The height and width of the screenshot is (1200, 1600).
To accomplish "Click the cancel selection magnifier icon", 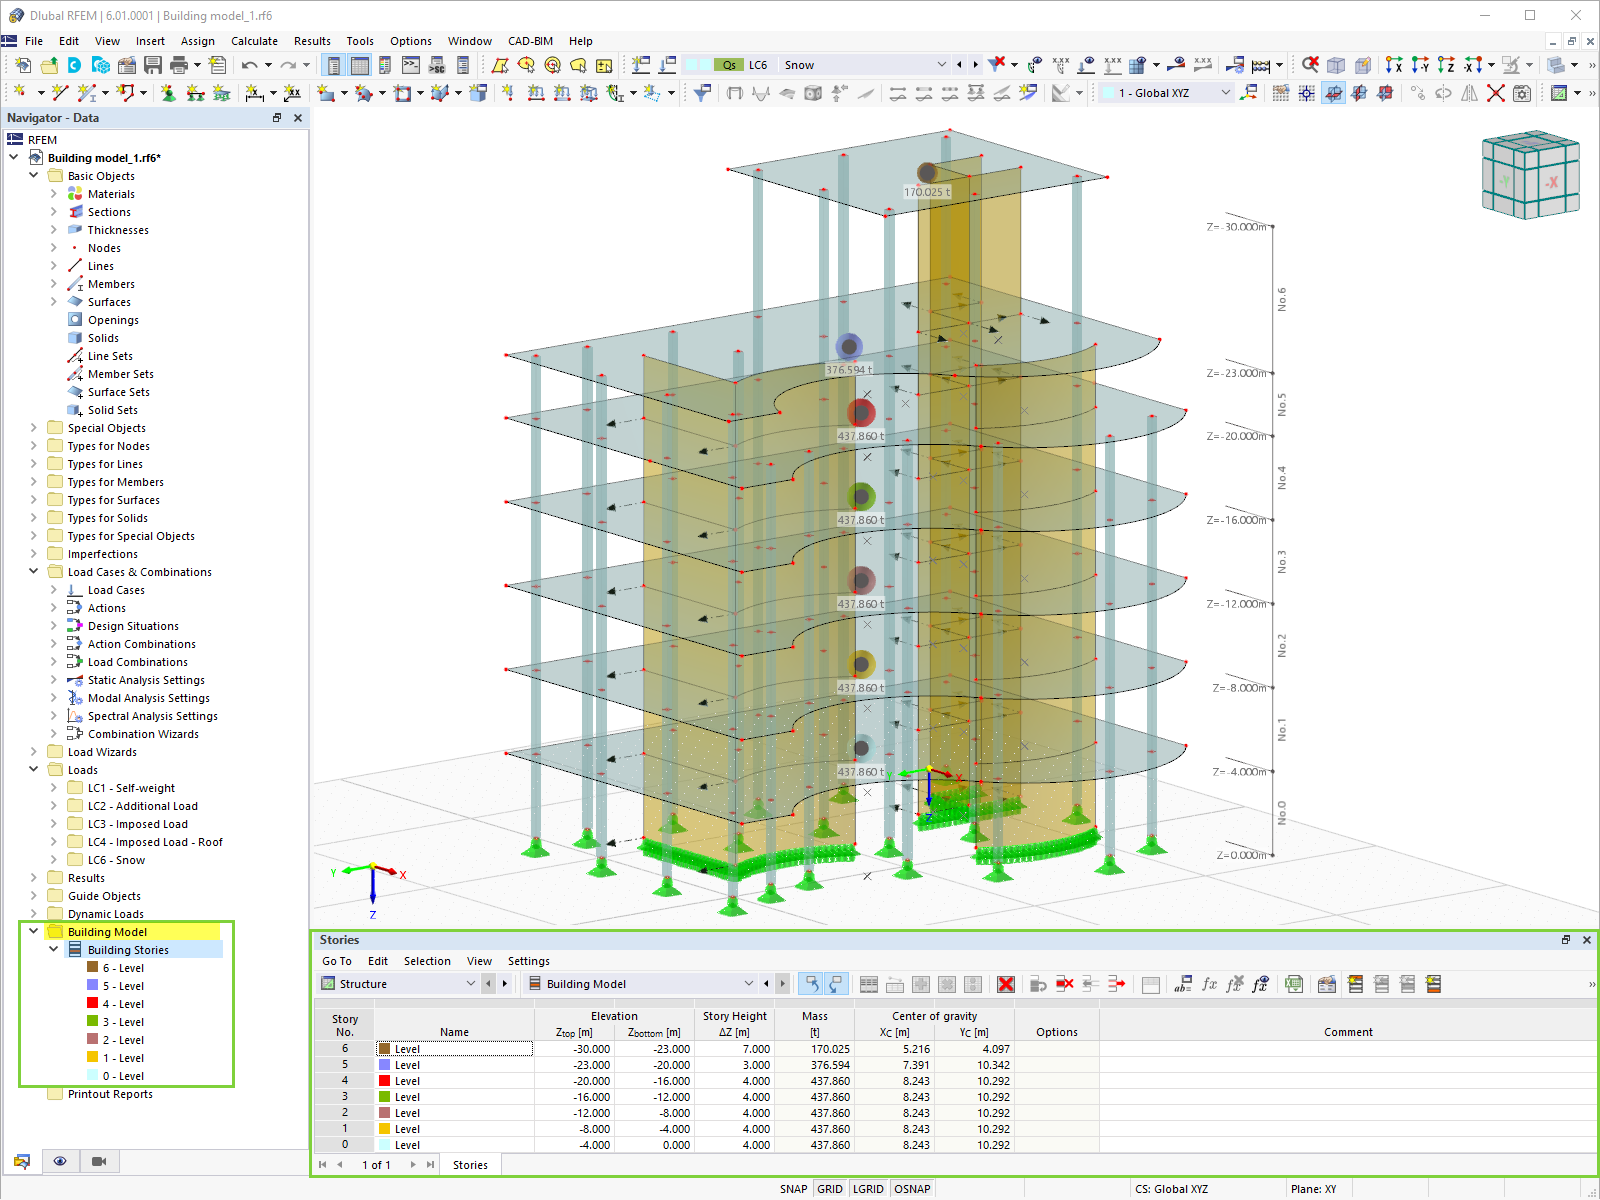I will pos(1310,65).
